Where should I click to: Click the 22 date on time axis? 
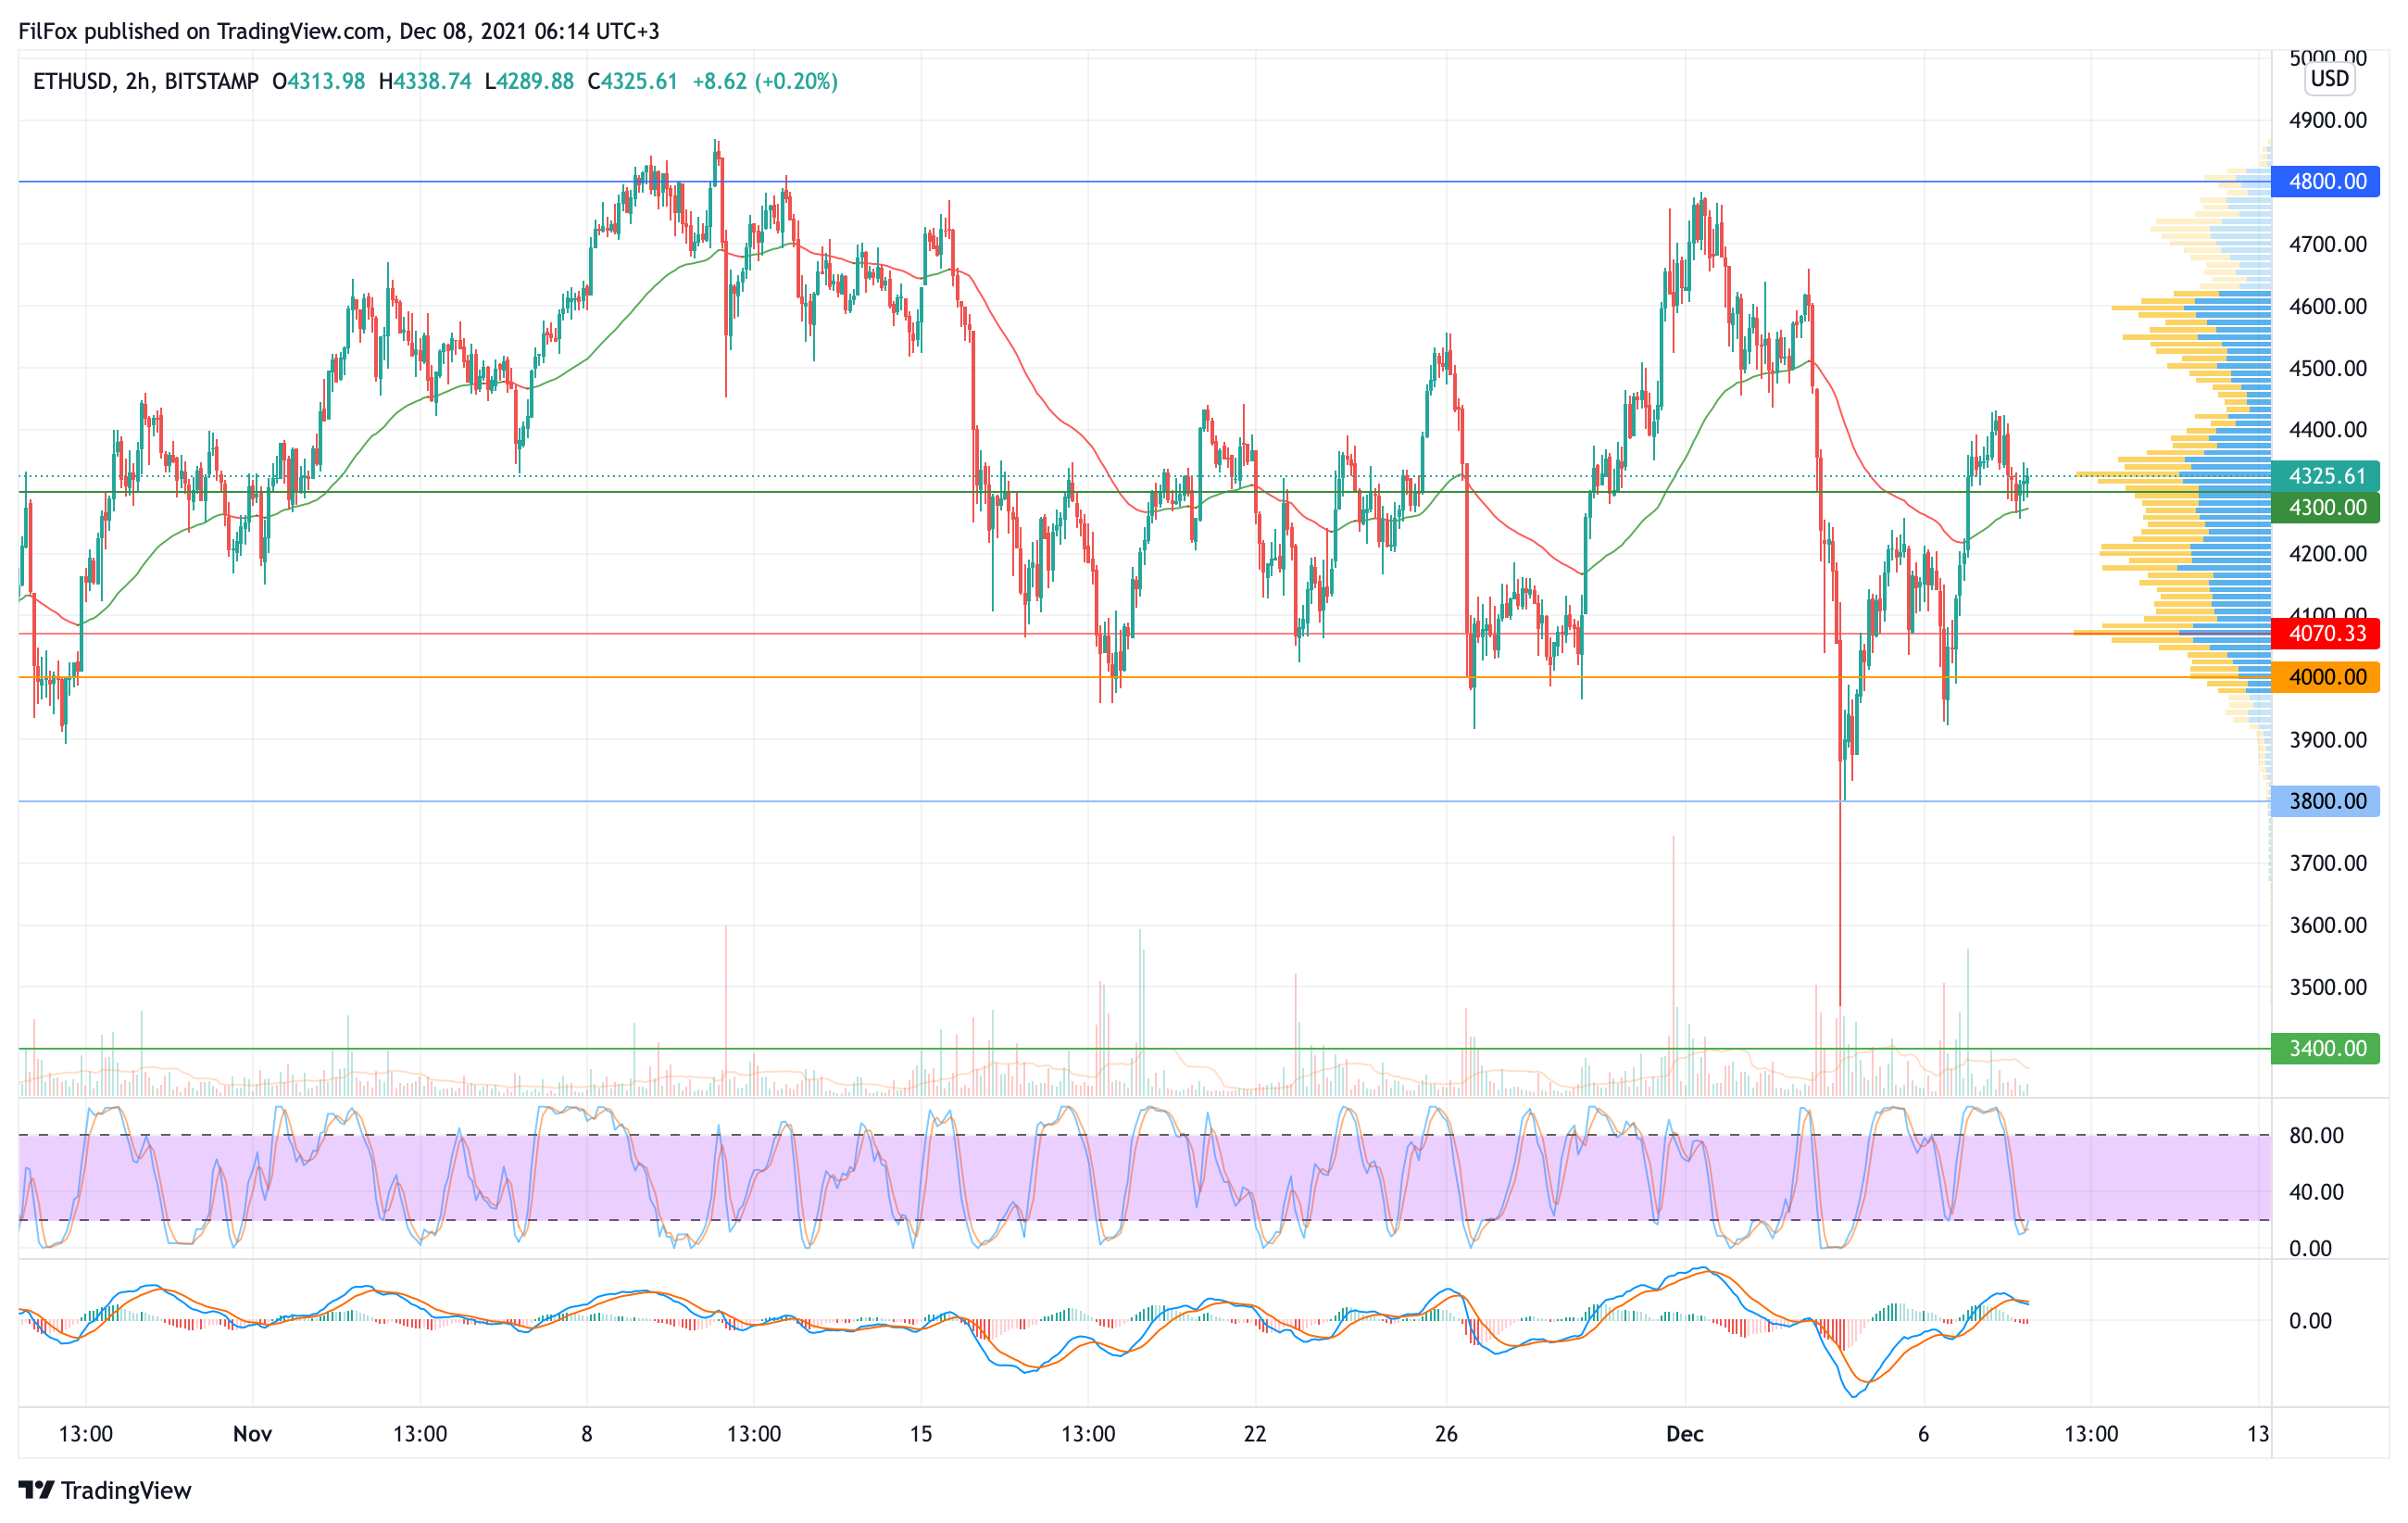tap(1254, 1434)
